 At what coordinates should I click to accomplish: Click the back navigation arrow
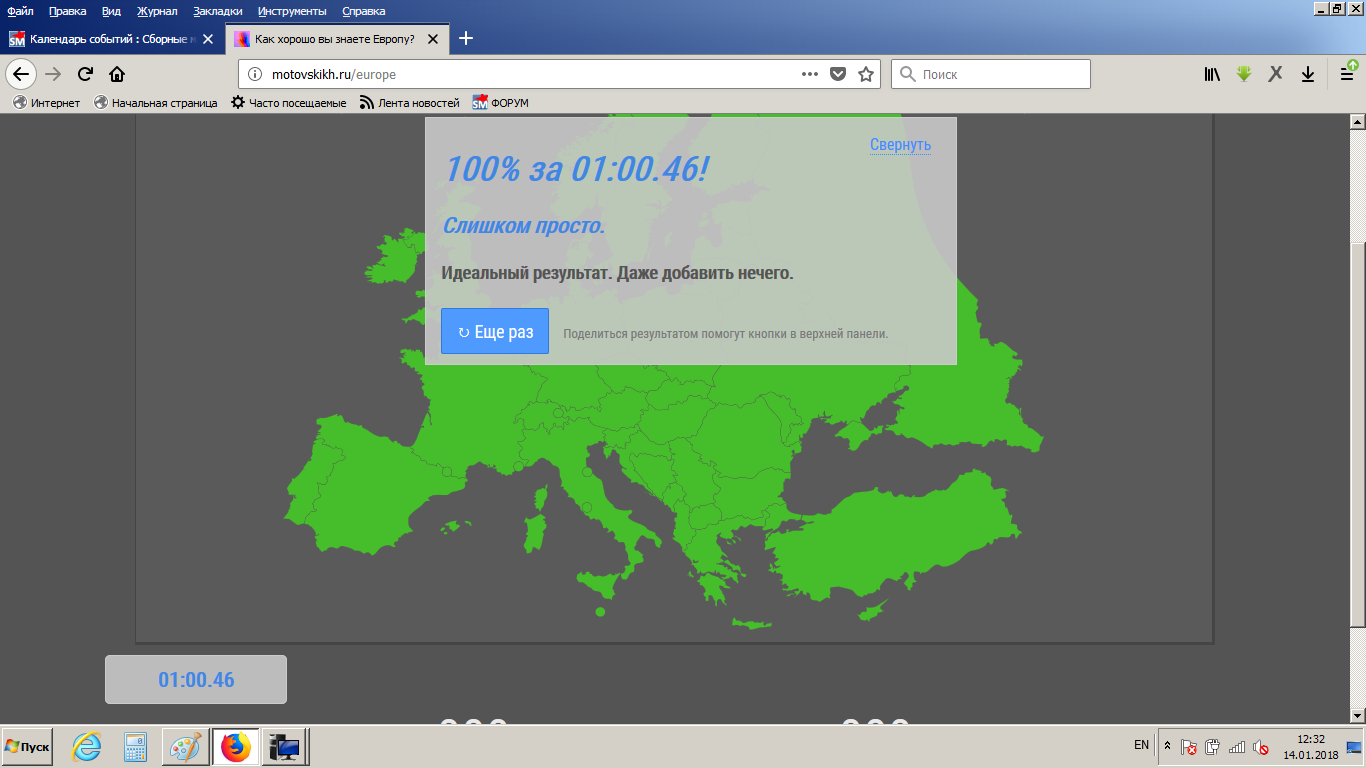(21, 74)
